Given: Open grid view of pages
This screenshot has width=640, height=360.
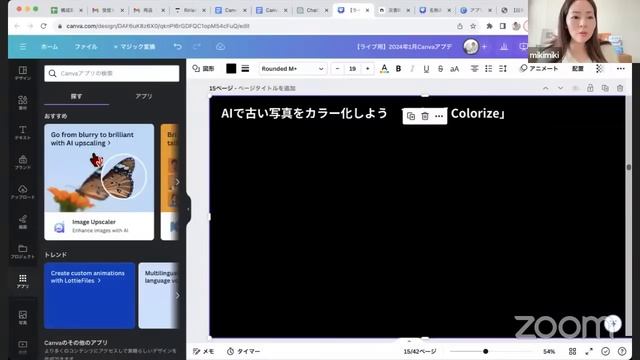Looking at the screenshot, I should [x=573, y=351].
